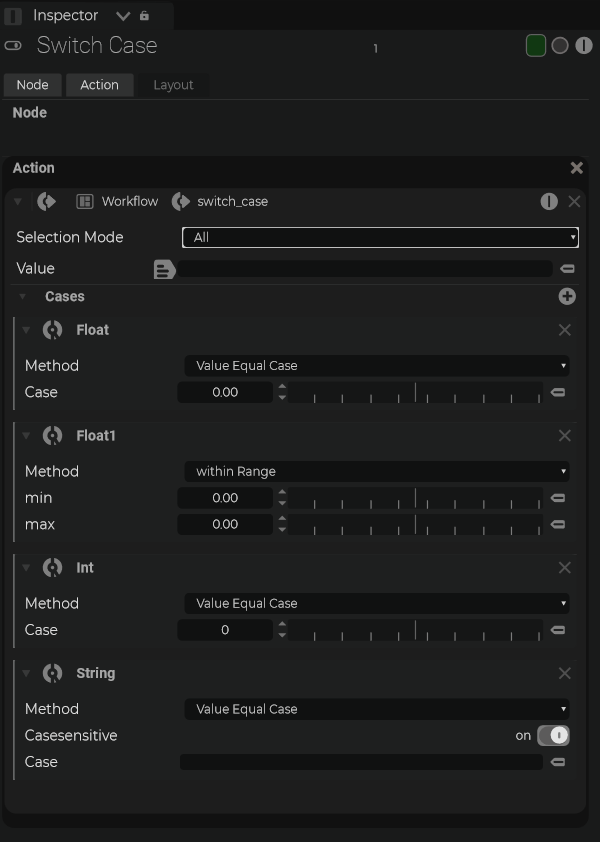The height and width of the screenshot is (842, 600).
Task: Remove the Float case with its X
Action: point(565,330)
